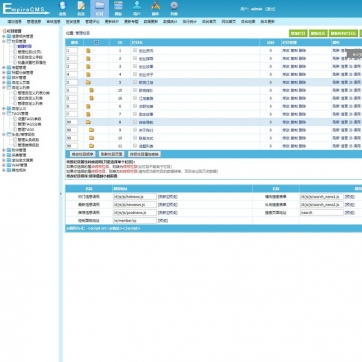Click the first green button above the table
This screenshot has width=362, height=362.
pos(298,33)
